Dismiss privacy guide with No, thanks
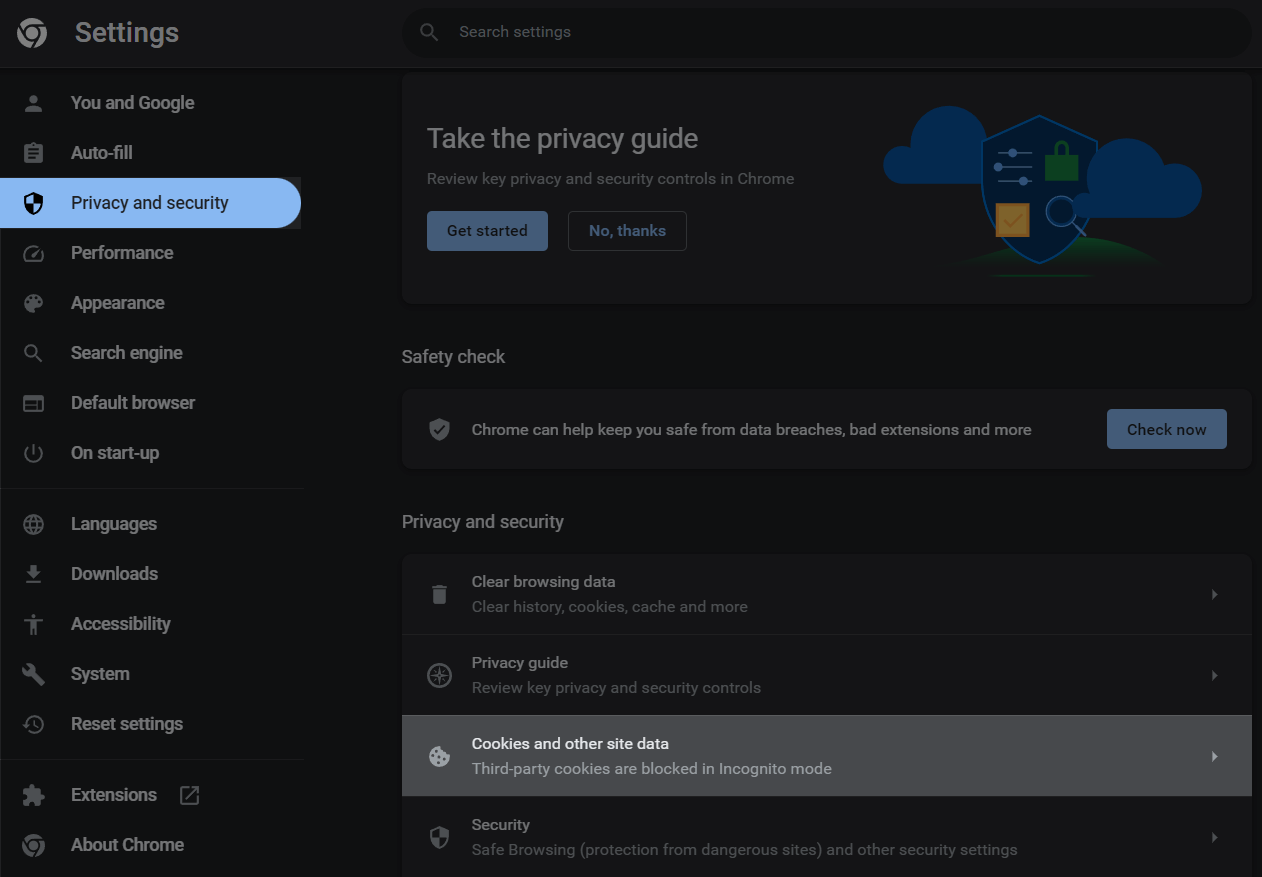This screenshot has width=1262, height=877. pos(627,231)
